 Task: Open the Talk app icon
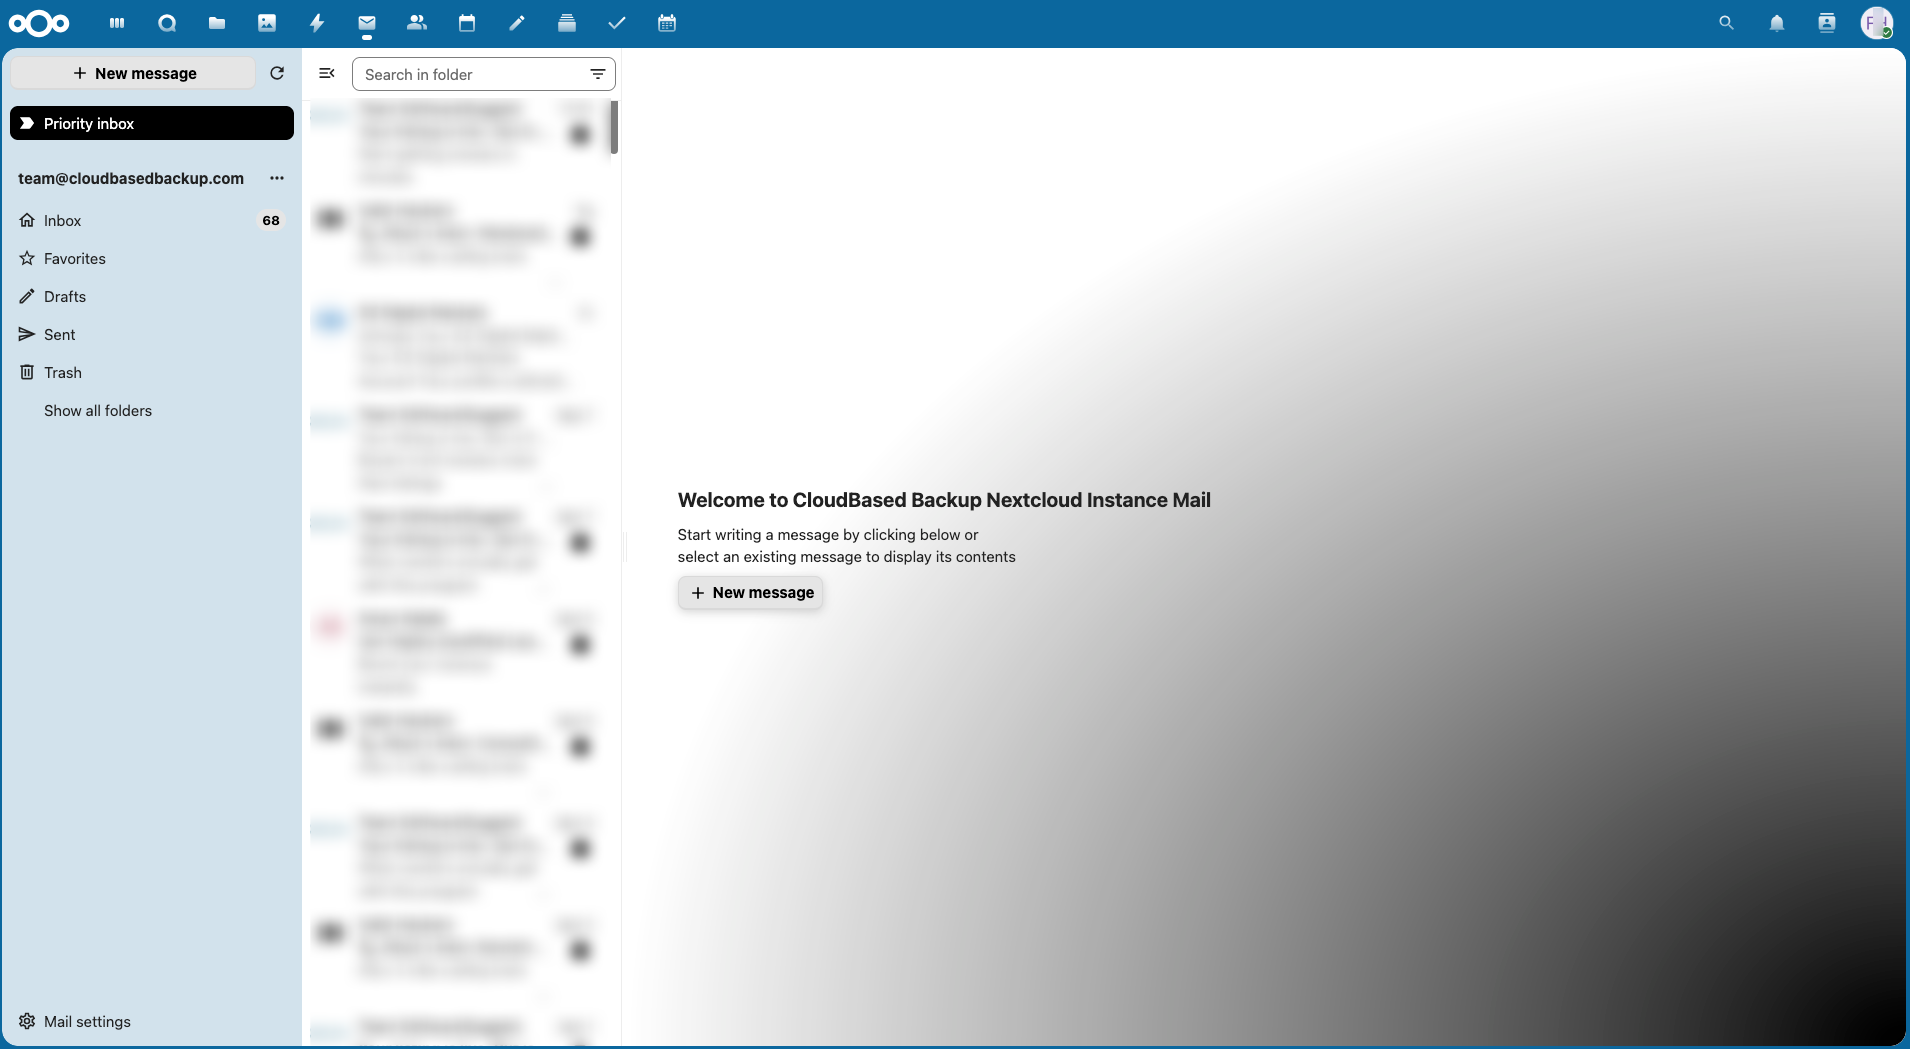point(167,23)
